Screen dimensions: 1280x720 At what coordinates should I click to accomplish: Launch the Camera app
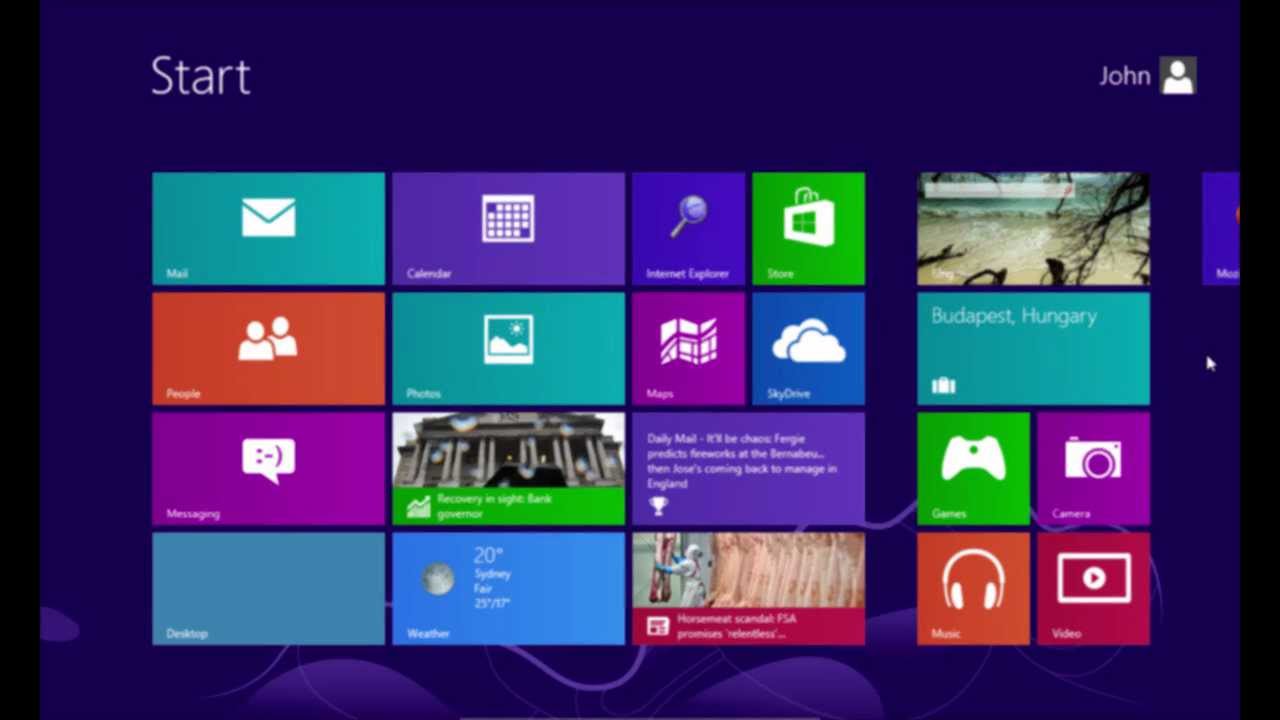coord(1093,468)
